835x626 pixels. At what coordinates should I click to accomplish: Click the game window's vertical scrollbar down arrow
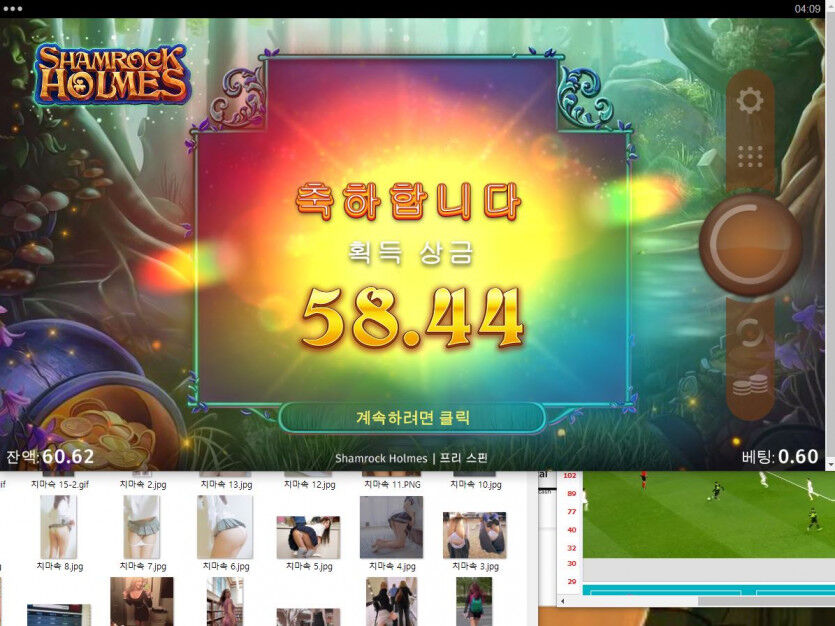tap(830, 465)
